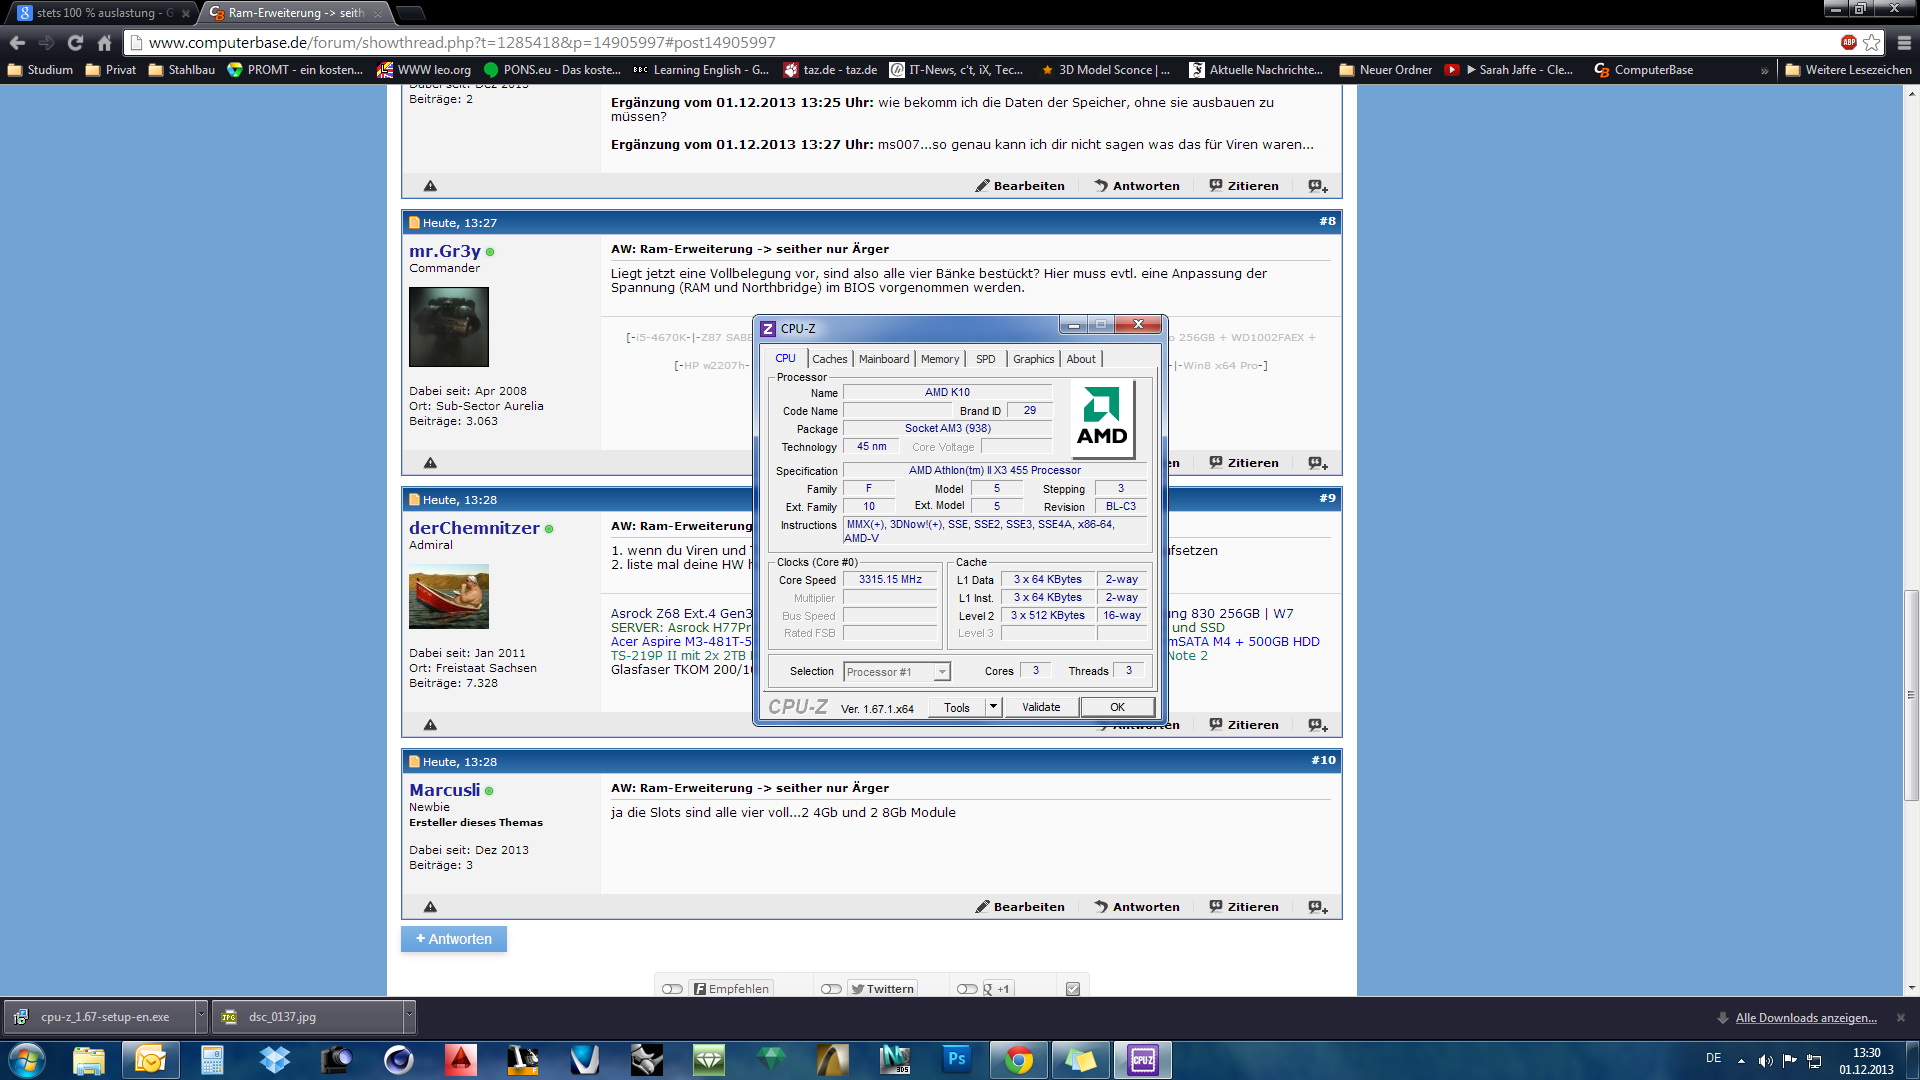Open options for cpu-z_1.67-setup-en.exe download
1920x1080 pixels.
201,1017
